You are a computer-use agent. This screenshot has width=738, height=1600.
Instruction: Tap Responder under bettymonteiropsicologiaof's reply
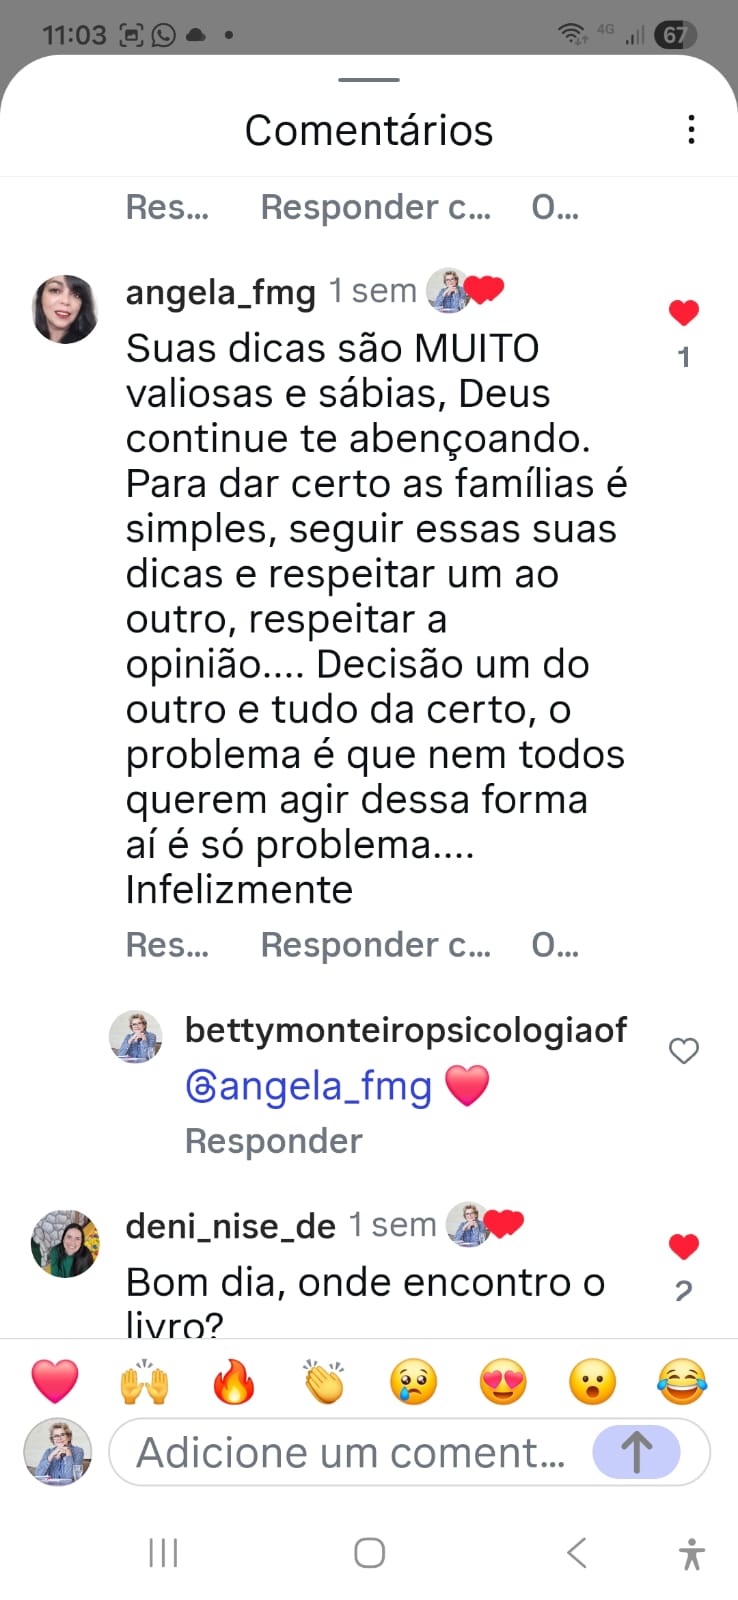pyautogui.click(x=273, y=1140)
